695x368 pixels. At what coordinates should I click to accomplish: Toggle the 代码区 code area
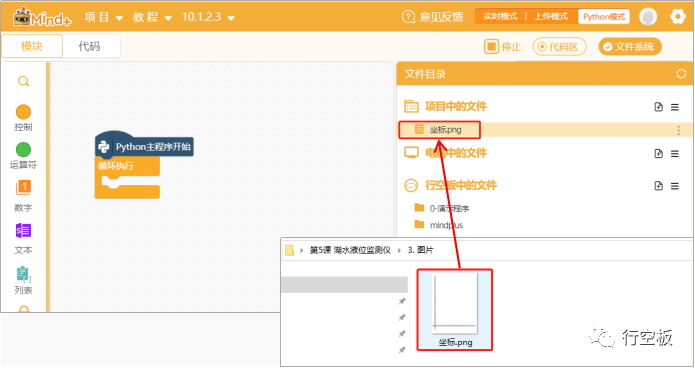[559, 47]
